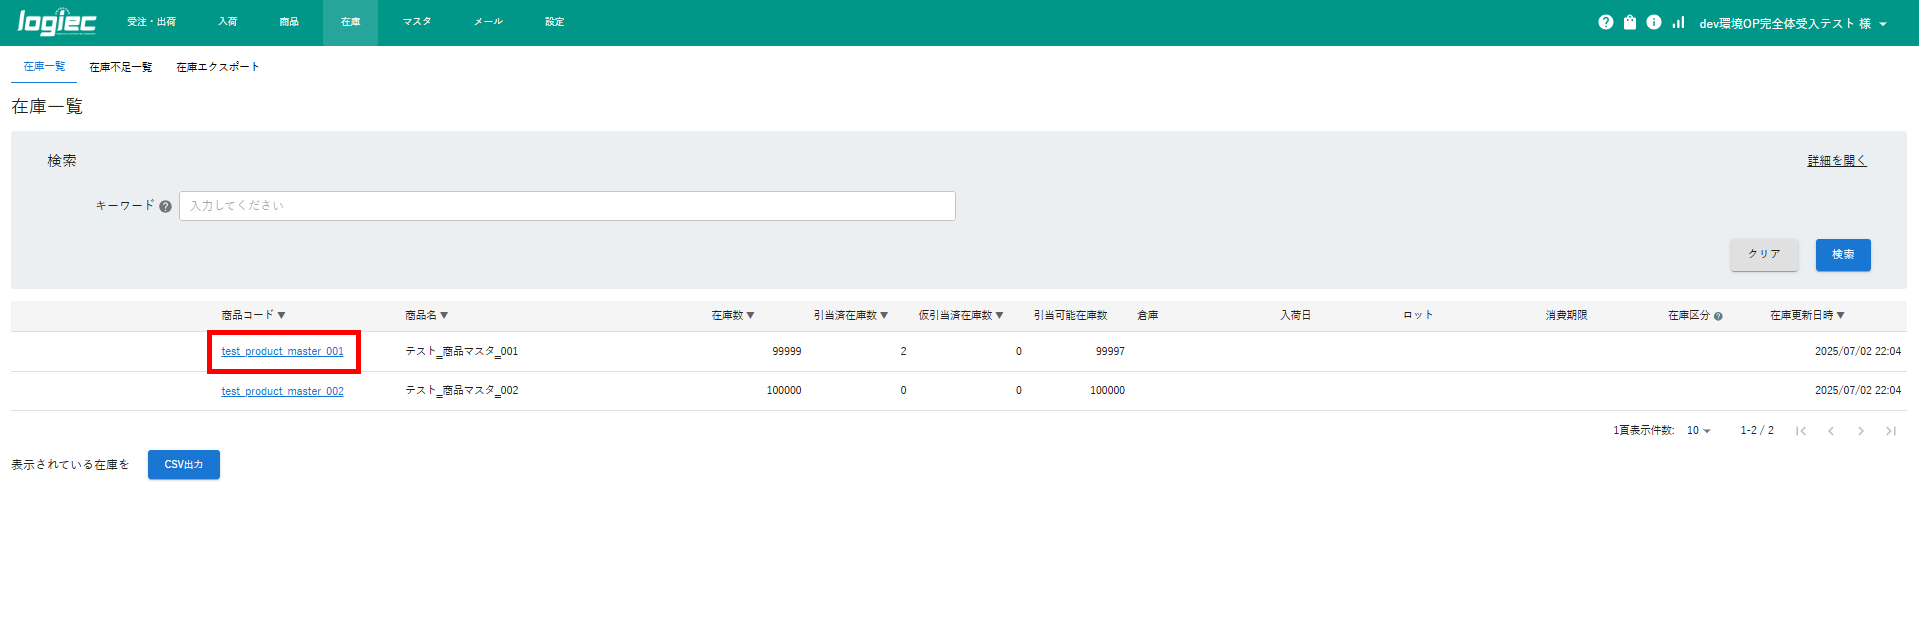Open the bar chart statistics icon
This screenshot has width=1919, height=622.
click(x=1678, y=22)
